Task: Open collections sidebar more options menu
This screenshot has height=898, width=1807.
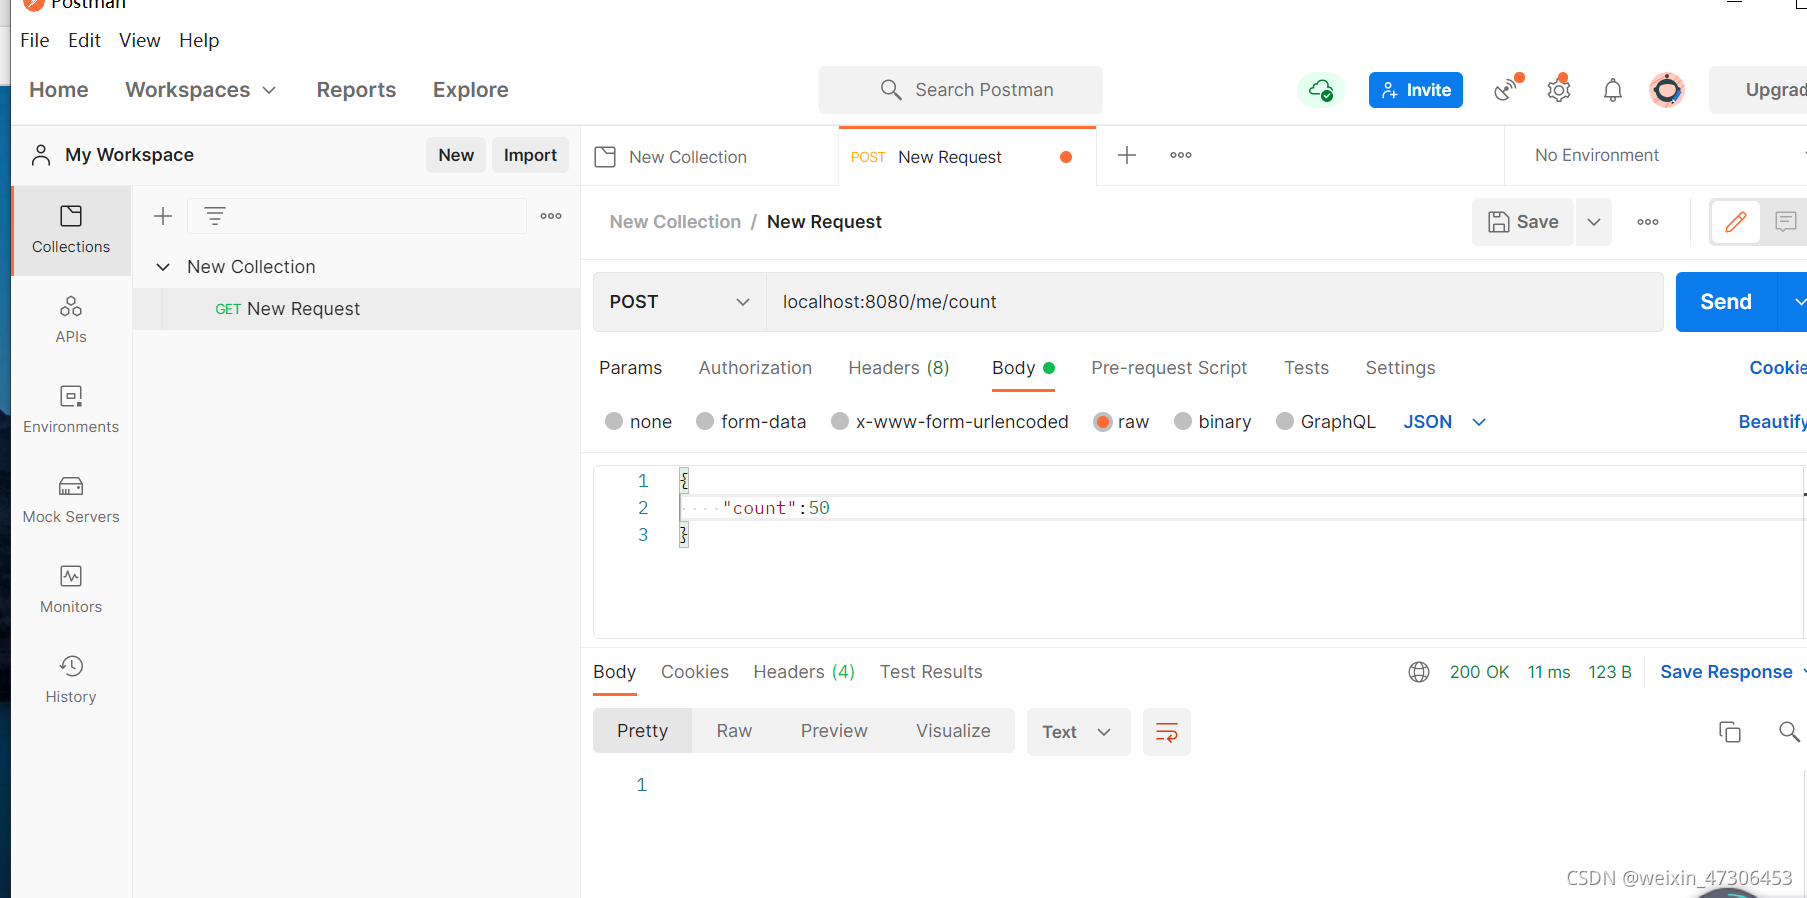Action: tap(551, 216)
